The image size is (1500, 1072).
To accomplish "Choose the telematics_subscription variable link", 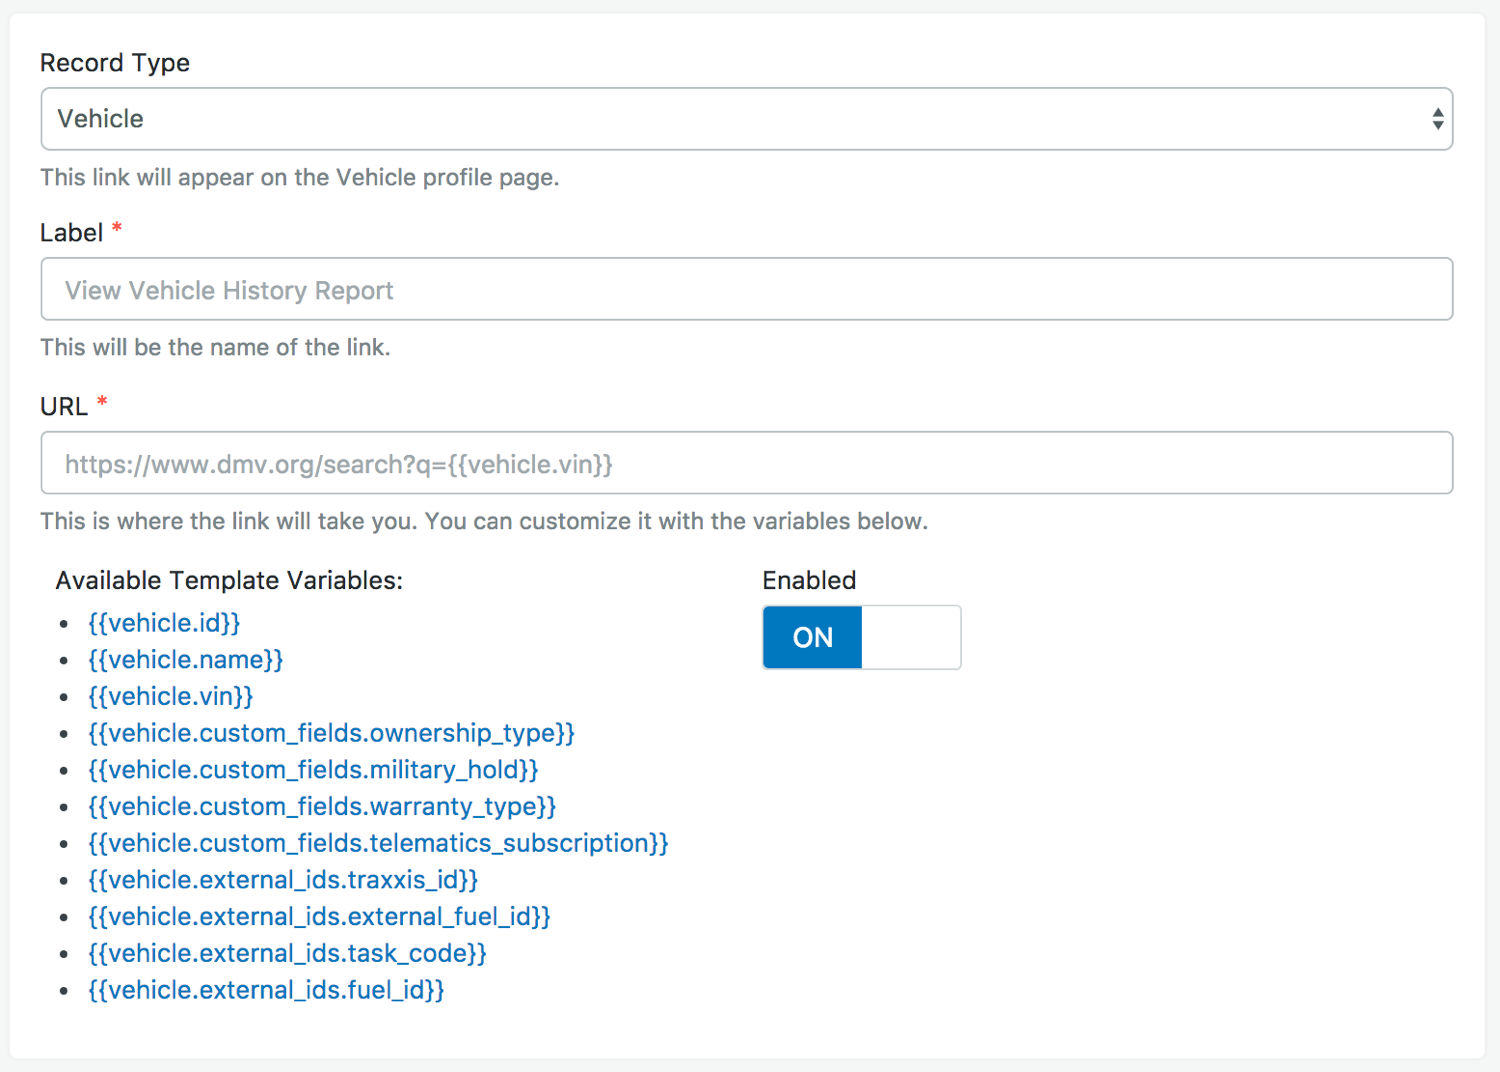I will (378, 844).
